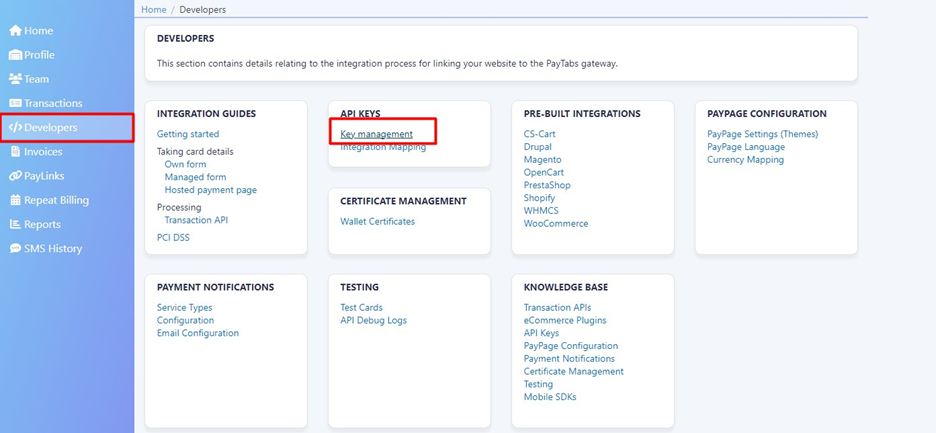Click the Home house icon in sidebar

15,31
